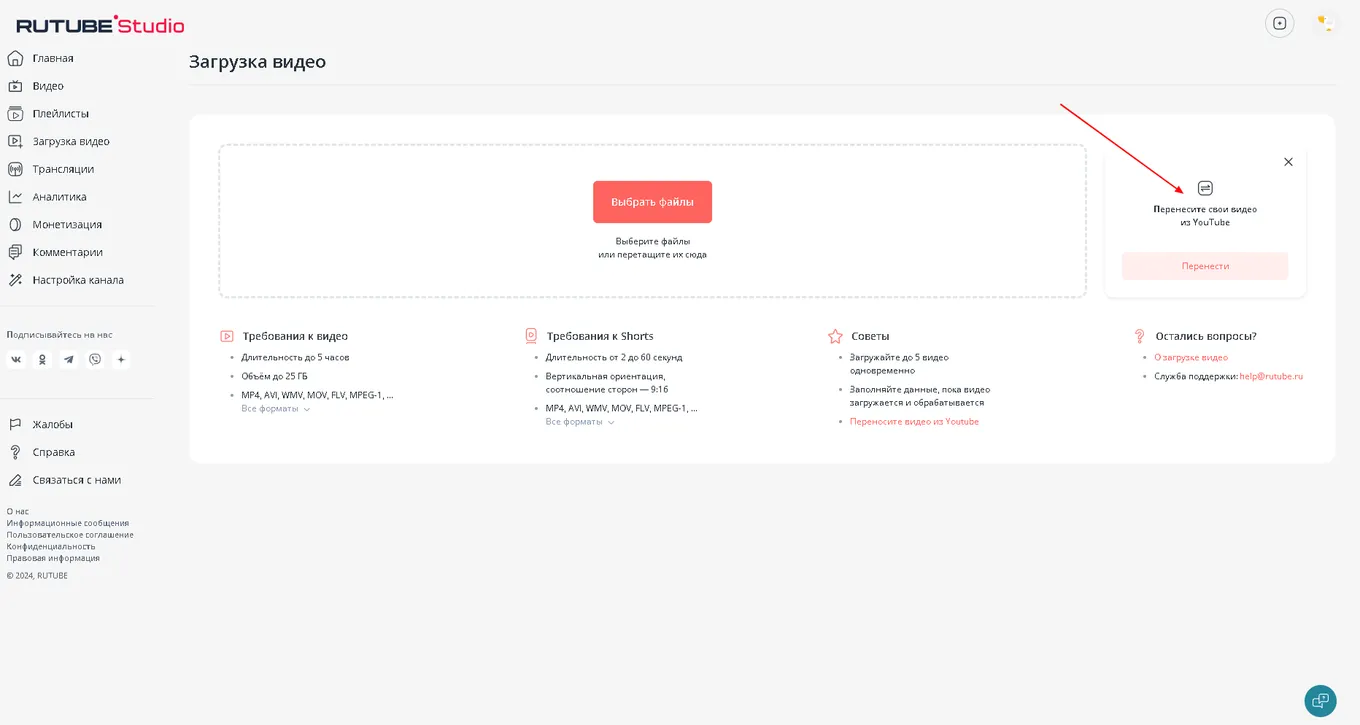Click the coin icon beside Монетизация
This screenshot has width=1360, height=725.
point(15,225)
